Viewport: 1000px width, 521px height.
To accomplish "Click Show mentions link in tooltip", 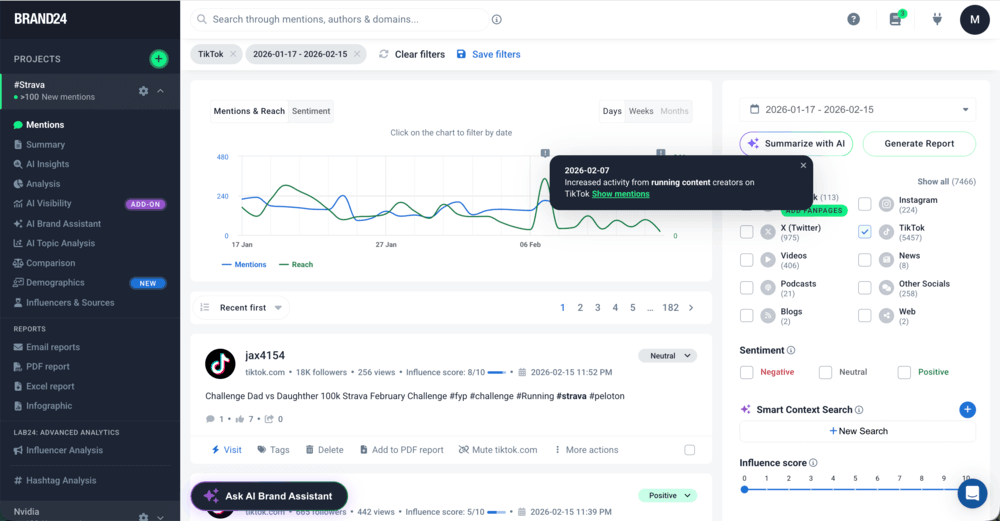I will pos(620,194).
